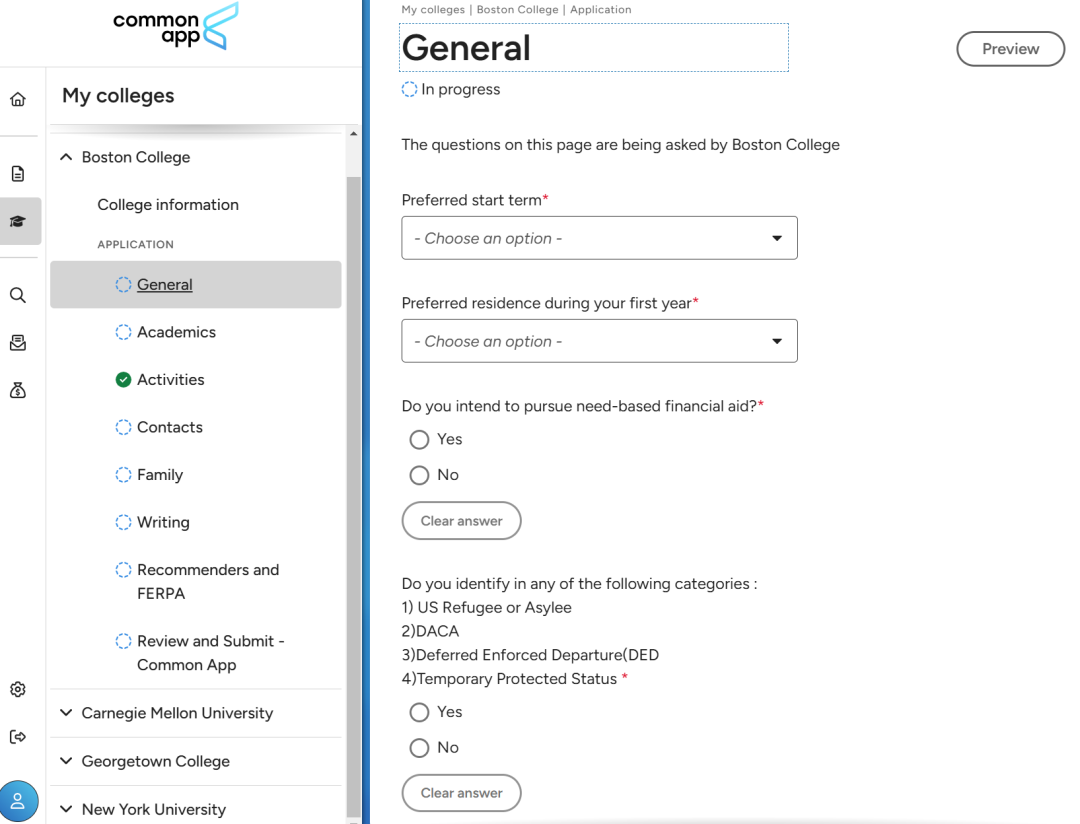Click the In progress status circle under General heading
Image resolution: width=1080 pixels, height=824 pixels.
tap(409, 90)
